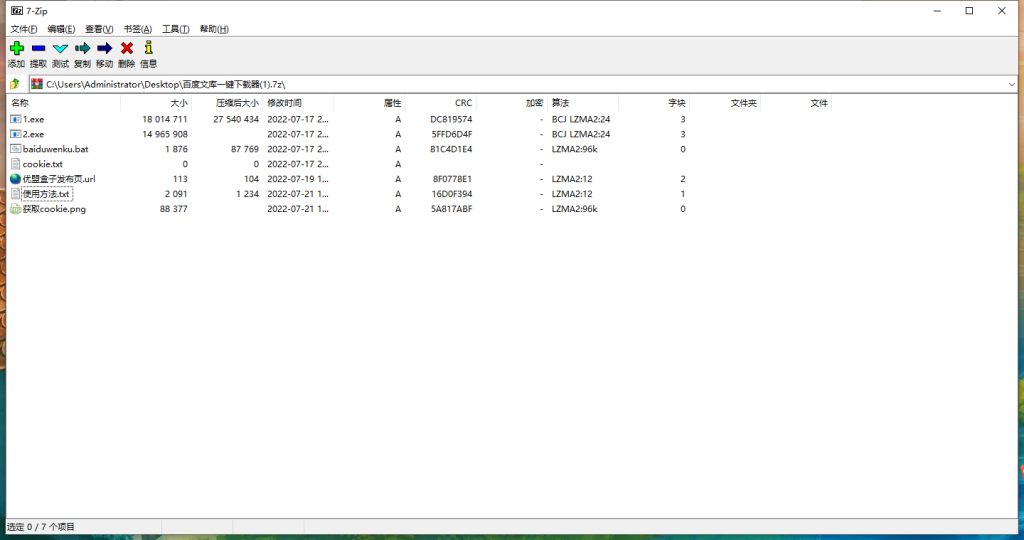Open the 书签(A) menu
1024x540 pixels.
click(137, 29)
